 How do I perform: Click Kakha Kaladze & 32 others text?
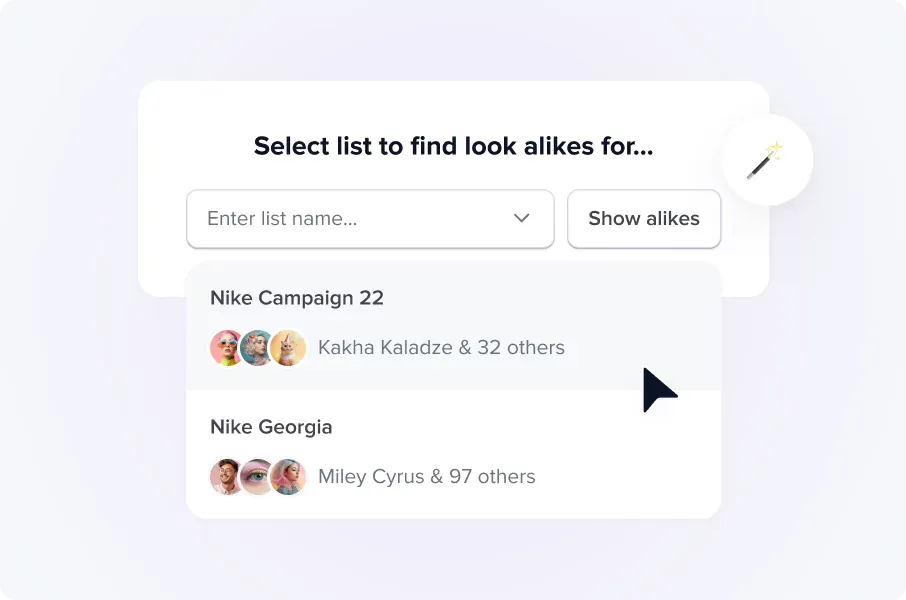pos(441,347)
